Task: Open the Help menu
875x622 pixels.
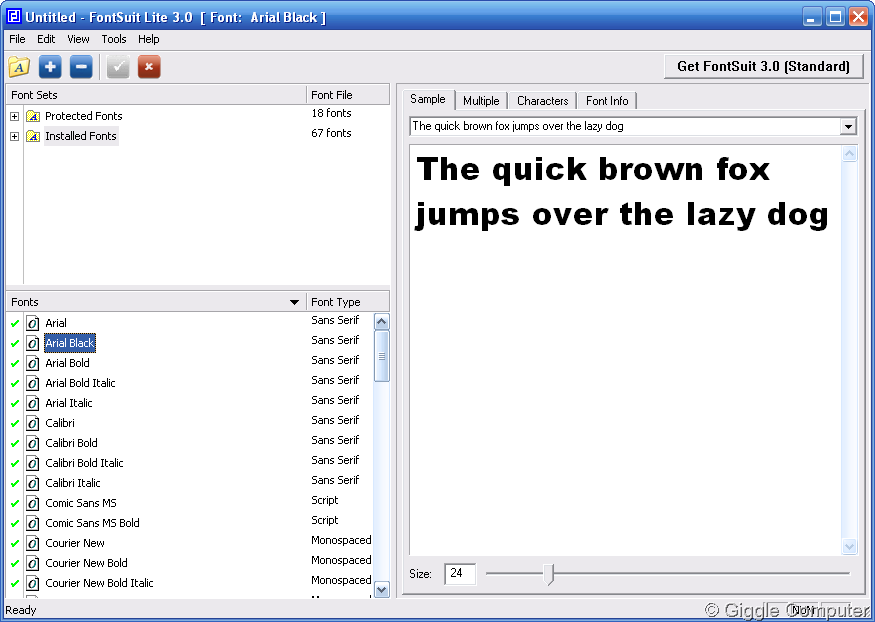Action: pos(149,39)
